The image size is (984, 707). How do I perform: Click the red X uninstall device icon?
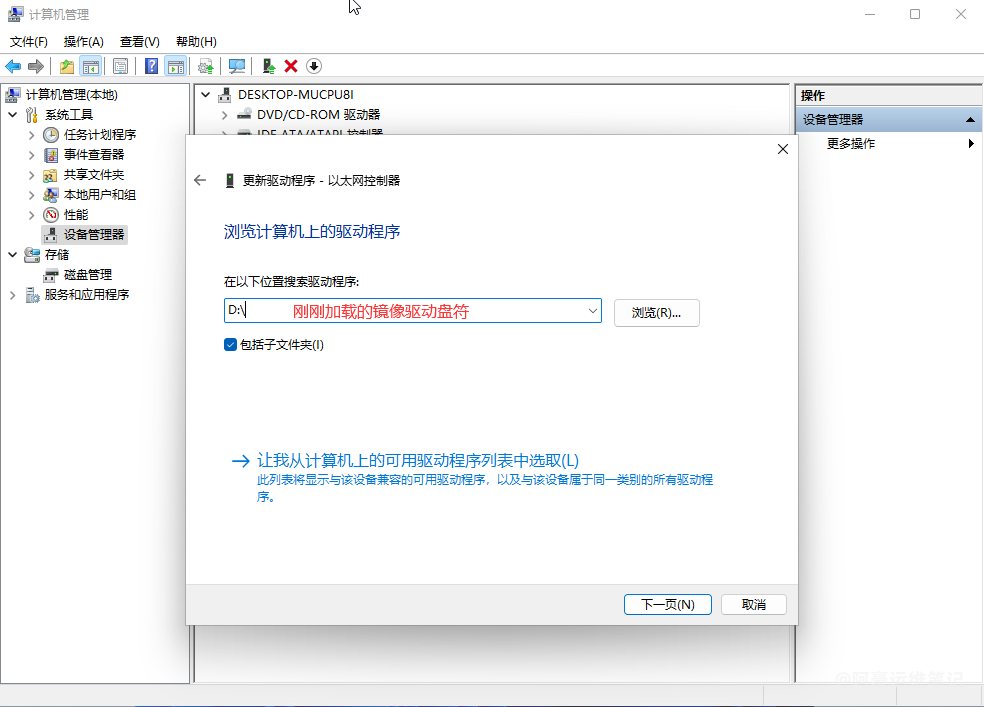click(291, 66)
